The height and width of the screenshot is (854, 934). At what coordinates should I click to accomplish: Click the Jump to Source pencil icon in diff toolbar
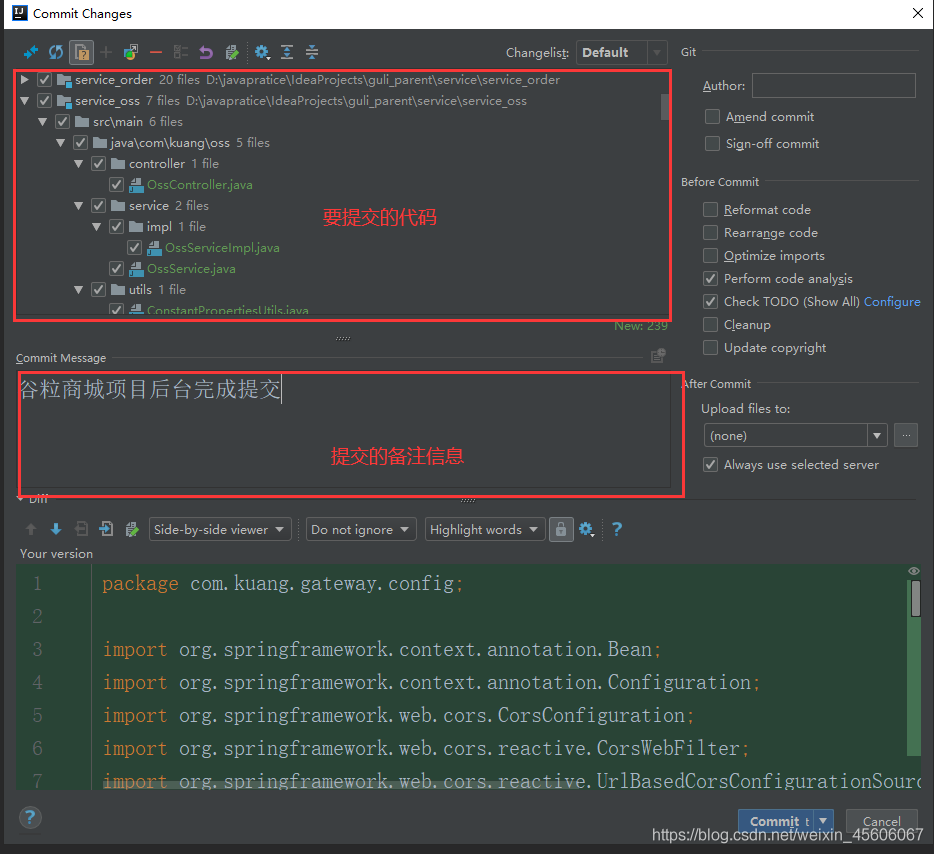[132, 529]
